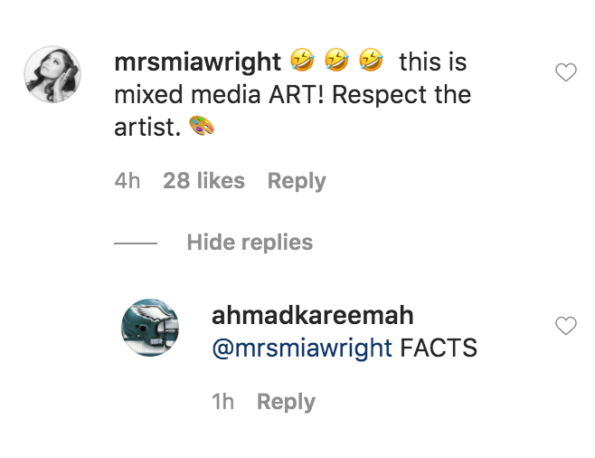View who gave the 28 likes
595x458 pixels.
tap(204, 180)
